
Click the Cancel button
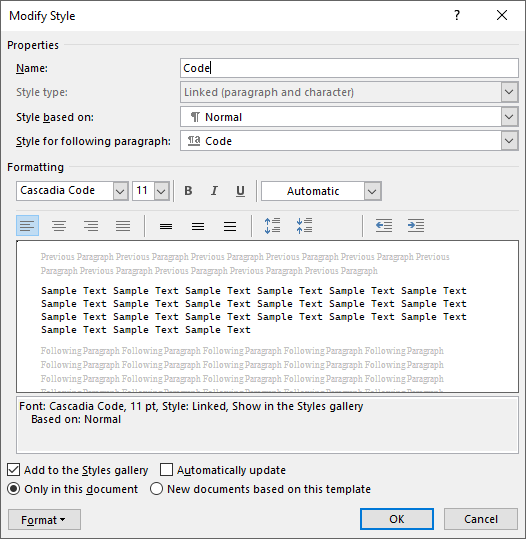481,519
